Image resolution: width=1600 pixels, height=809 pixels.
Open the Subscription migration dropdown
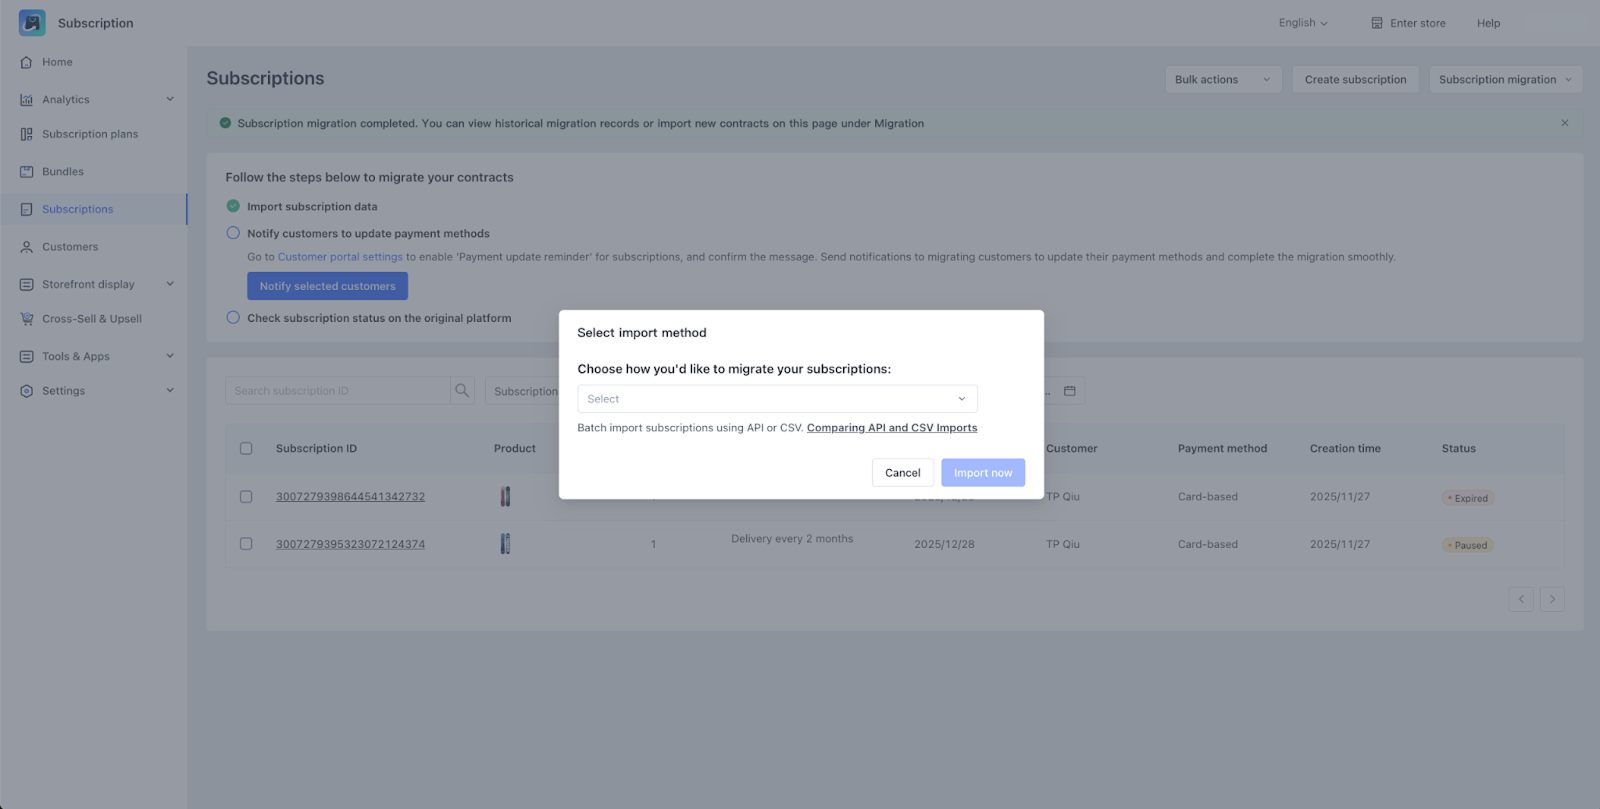tap(1505, 80)
